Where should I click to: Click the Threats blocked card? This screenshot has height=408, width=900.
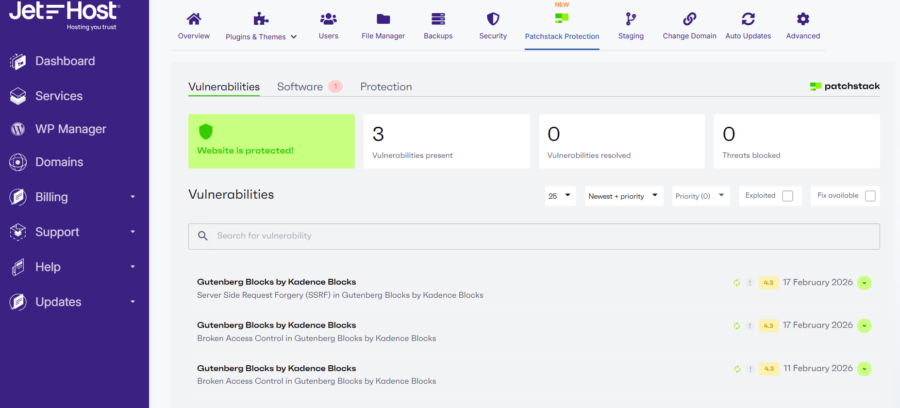click(x=797, y=141)
